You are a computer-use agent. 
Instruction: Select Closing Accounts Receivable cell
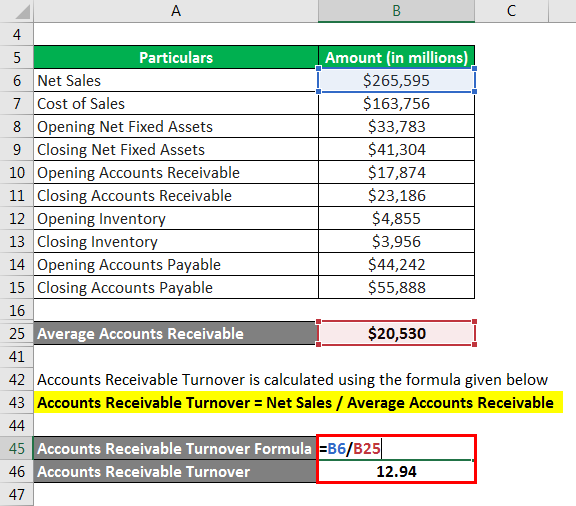(x=176, y=195)
